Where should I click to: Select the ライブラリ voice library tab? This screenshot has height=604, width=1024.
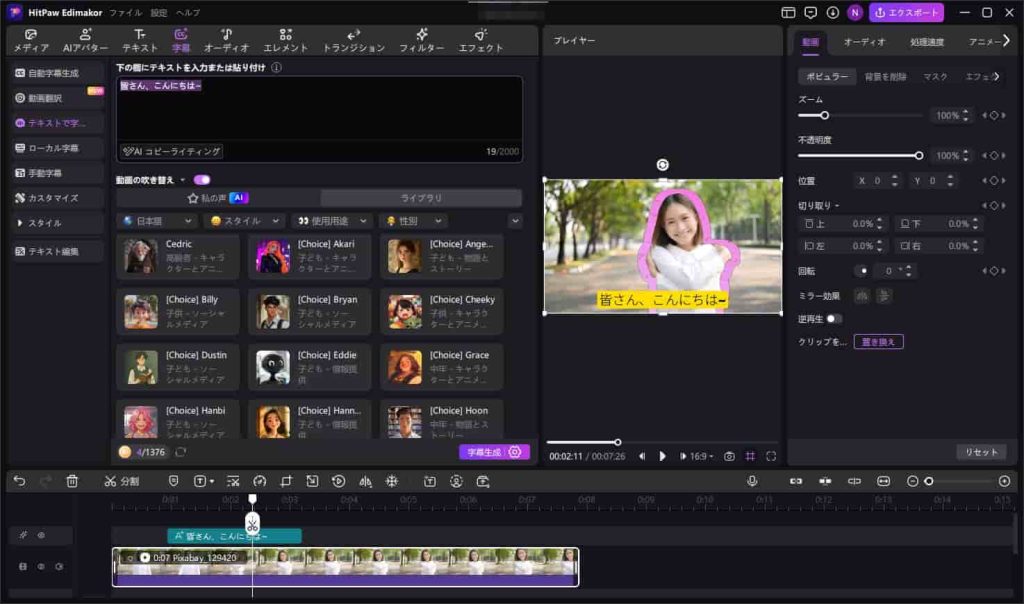(421, 198)
